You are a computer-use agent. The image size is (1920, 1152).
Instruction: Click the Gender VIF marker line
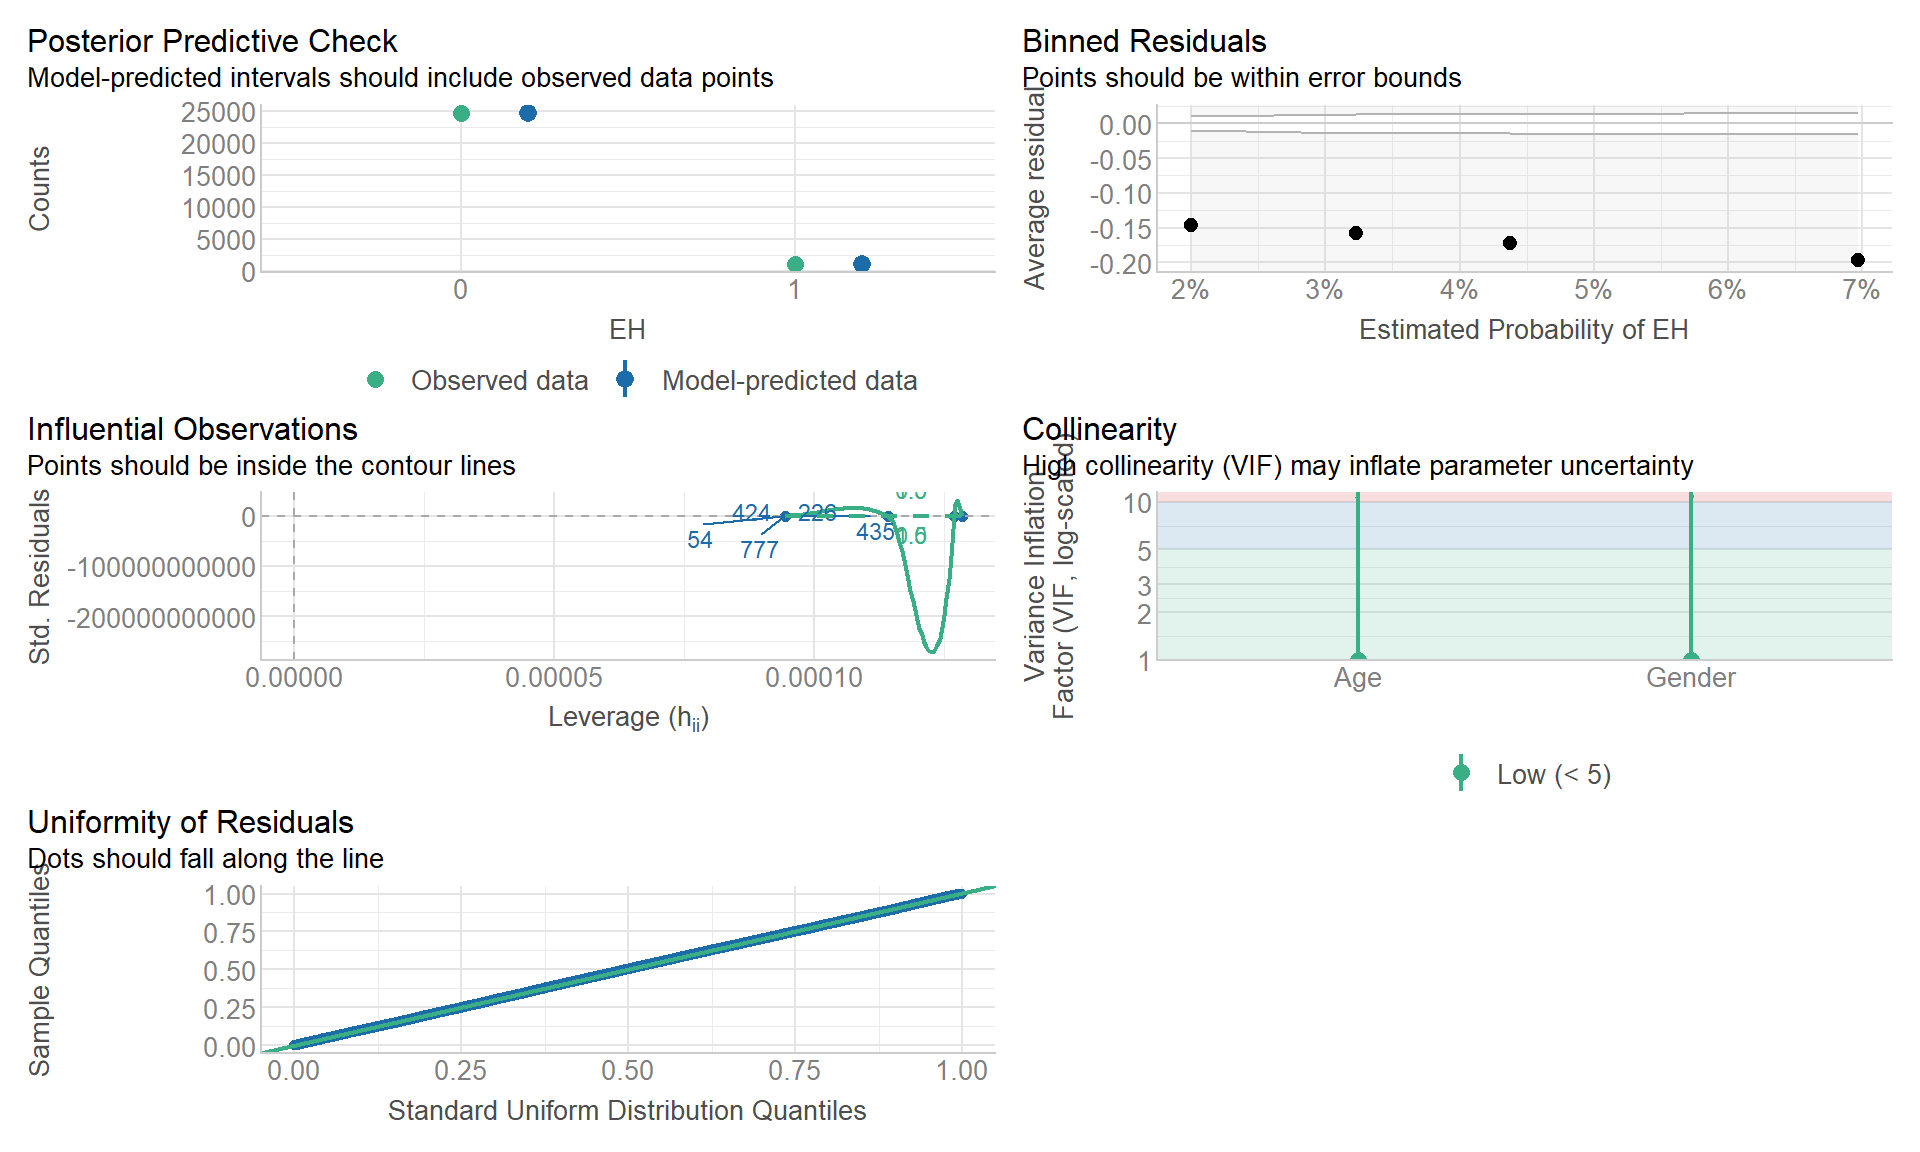(x=1691, y=580)
